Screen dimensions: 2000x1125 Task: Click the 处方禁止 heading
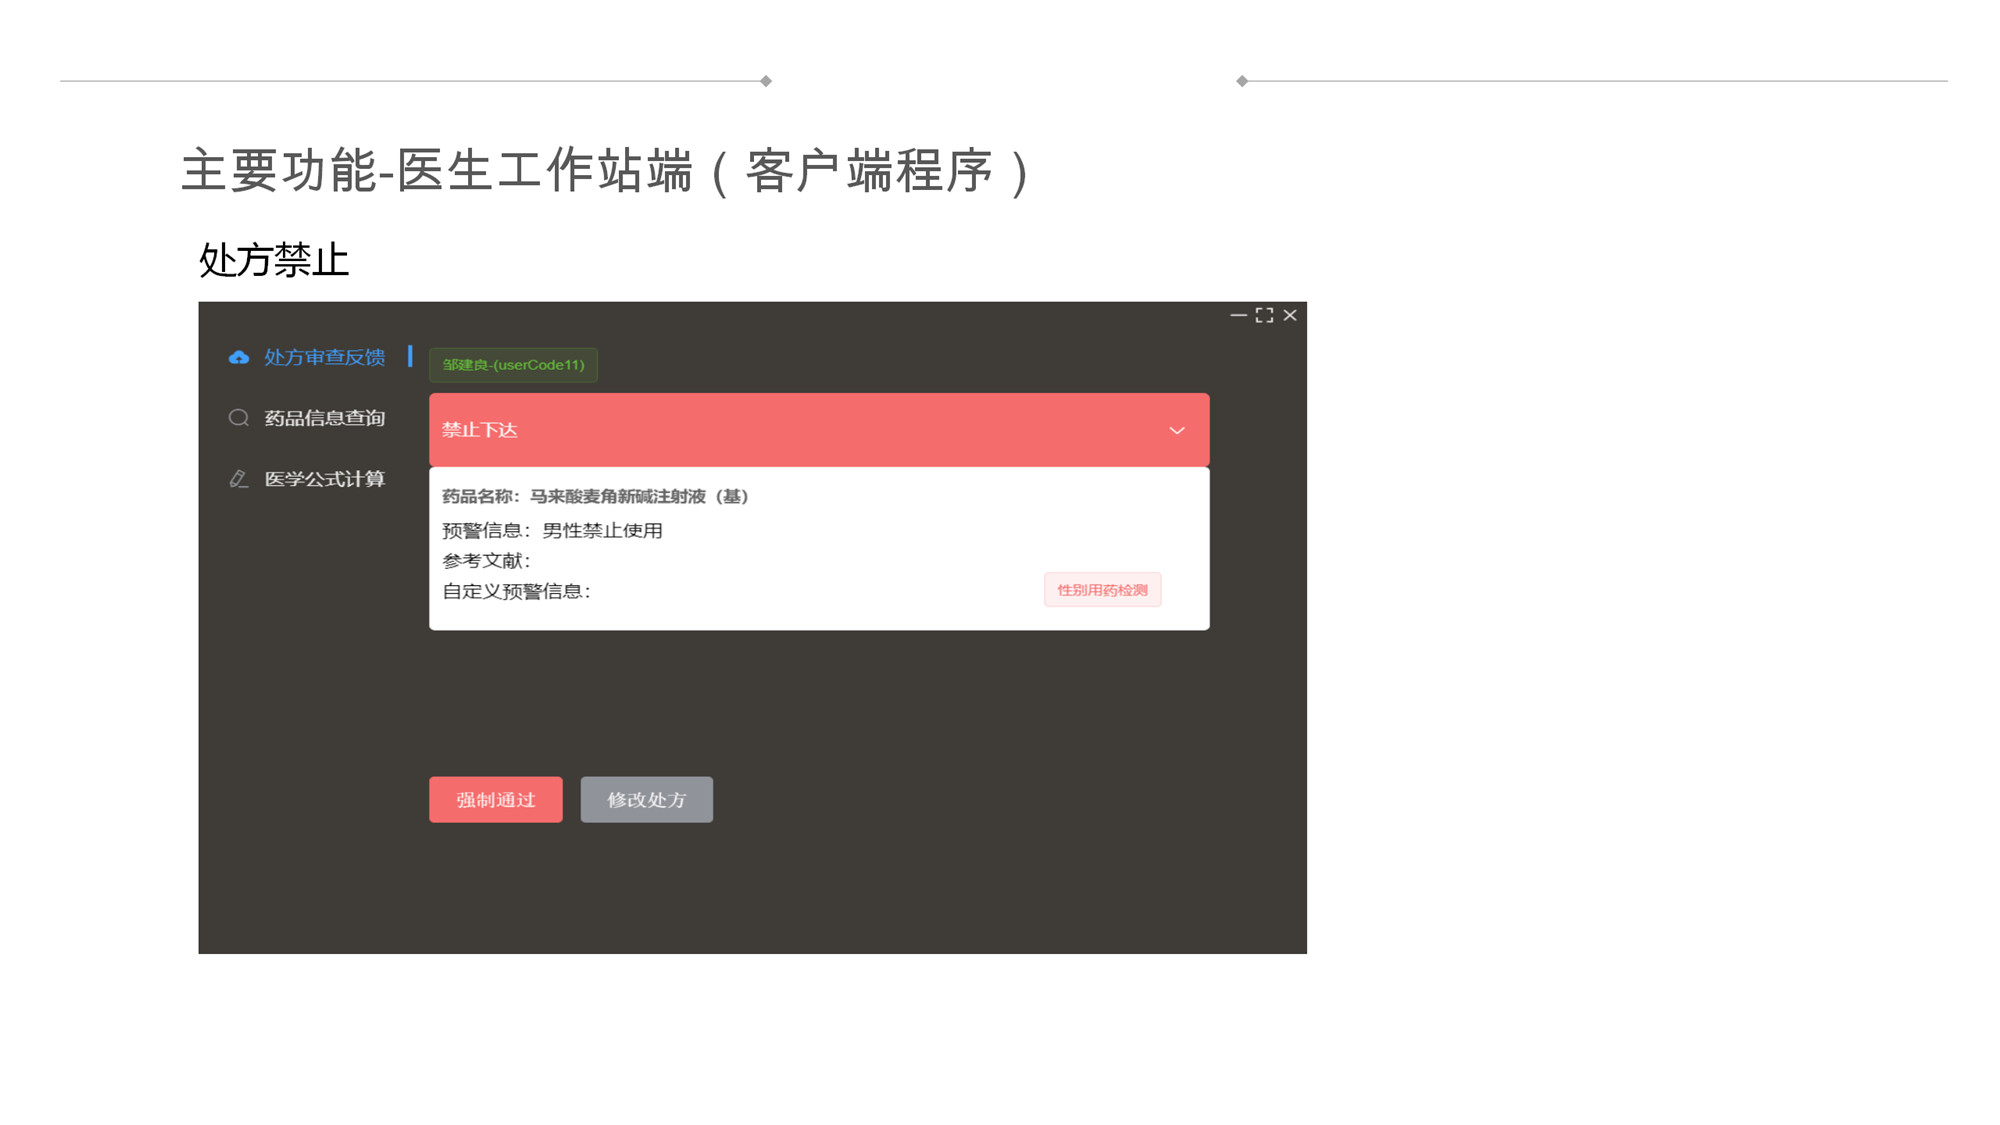pyautogui.click(x=273, y=260)
